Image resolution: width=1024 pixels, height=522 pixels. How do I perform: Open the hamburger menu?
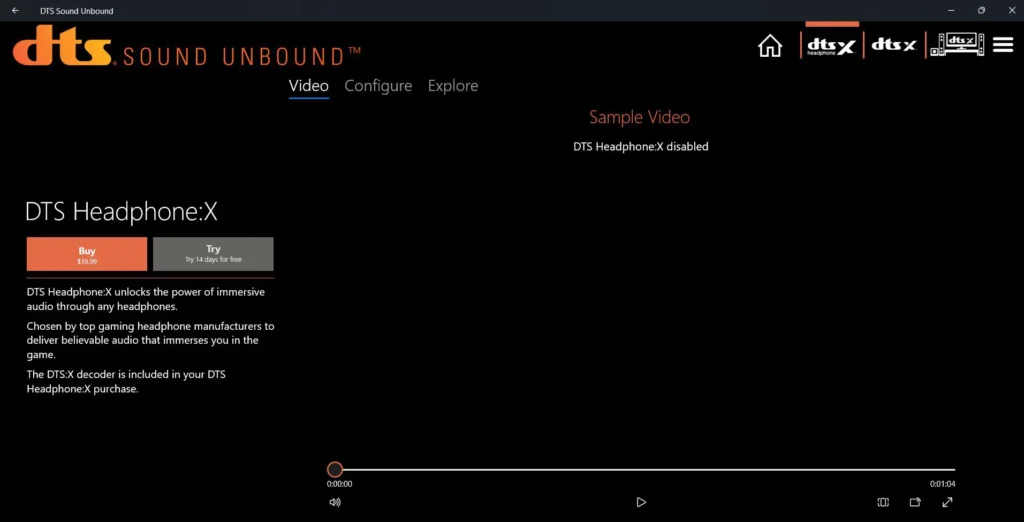pyautogui.click(x=1003, y=44)
